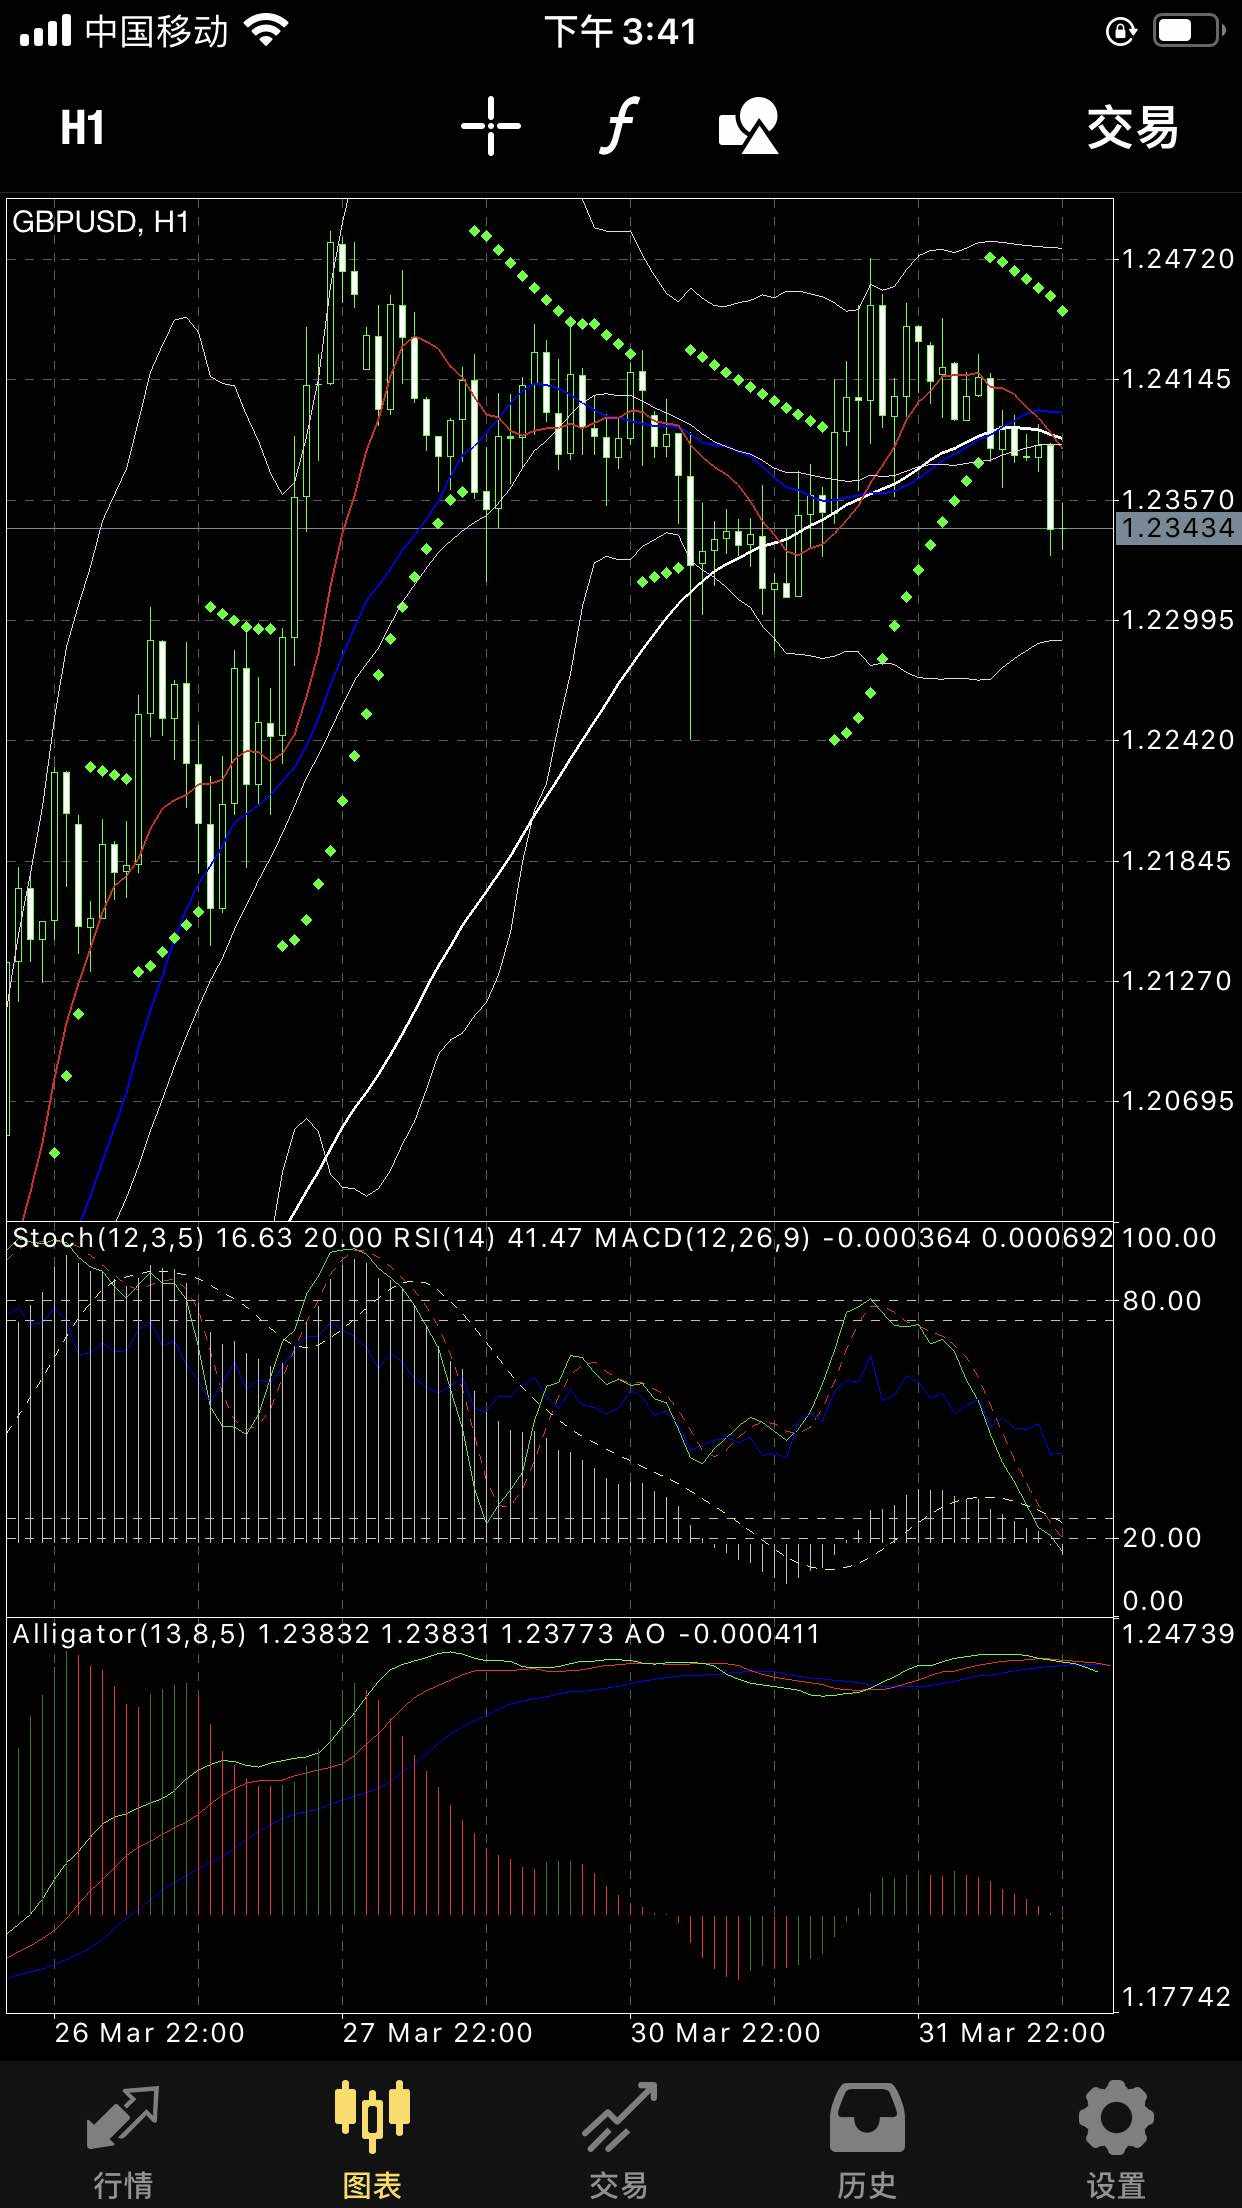
Task: Tap the 1.24739 Alligator axis label
Action: tap(1178, 1634)
